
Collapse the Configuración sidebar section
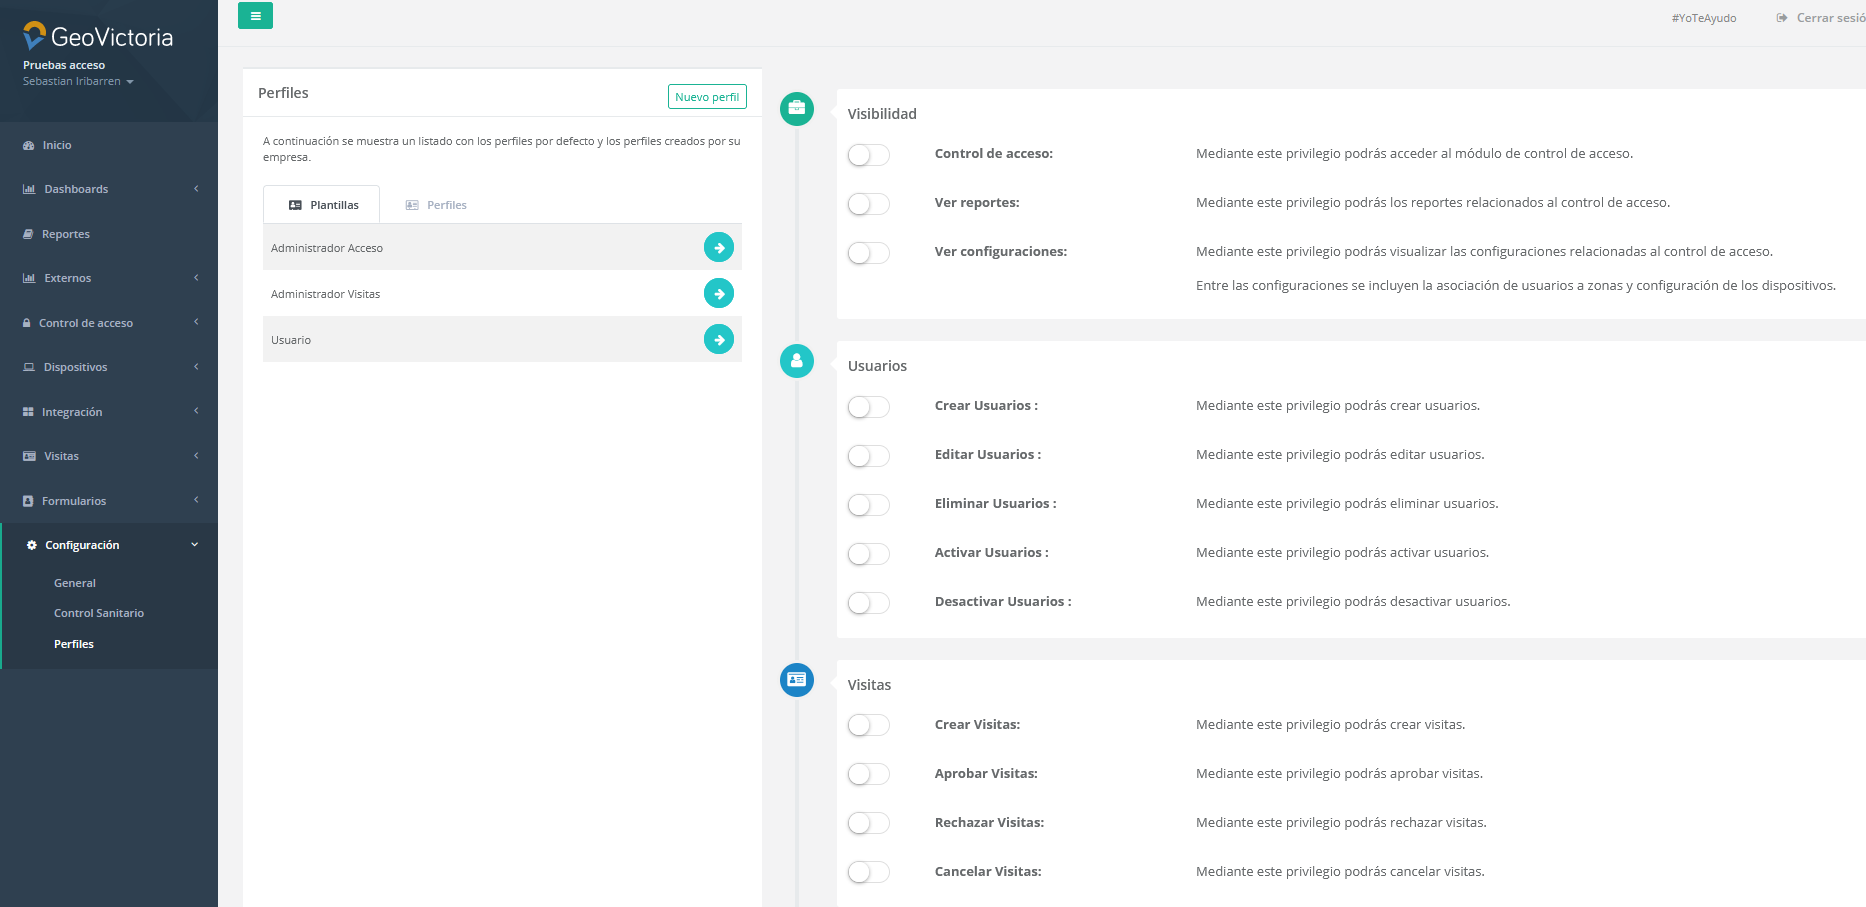click(x=110, y=545)
